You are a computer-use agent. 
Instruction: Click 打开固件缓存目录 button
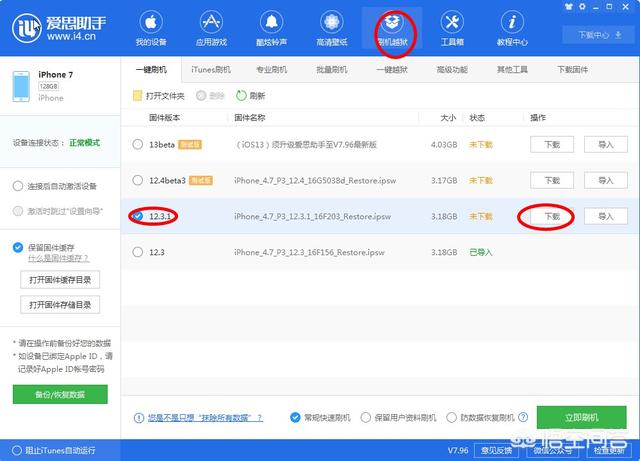click(x=60, y=280)
